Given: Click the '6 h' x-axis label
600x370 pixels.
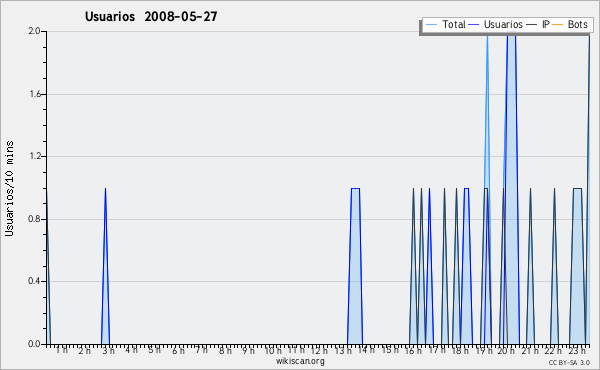Looking at the screenshot, I should pyautogui.click(x=178, y=350).
